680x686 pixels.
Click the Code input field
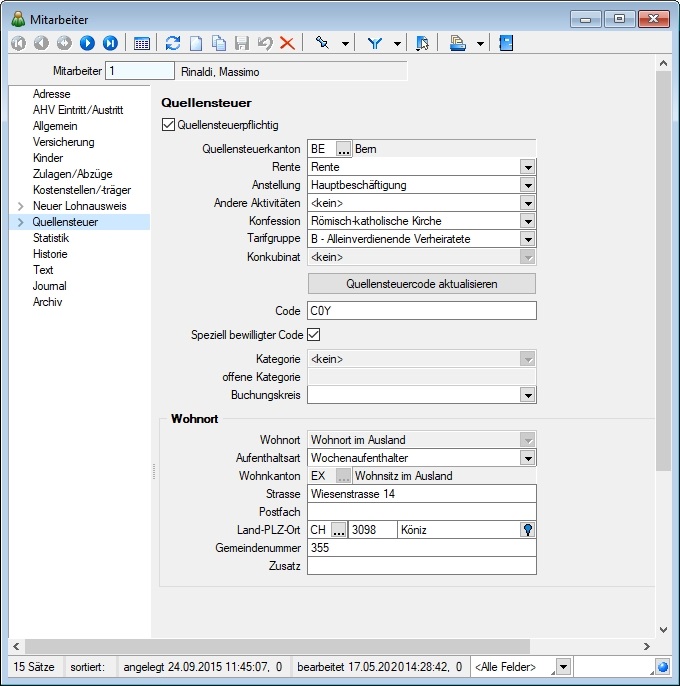point(422,311)
